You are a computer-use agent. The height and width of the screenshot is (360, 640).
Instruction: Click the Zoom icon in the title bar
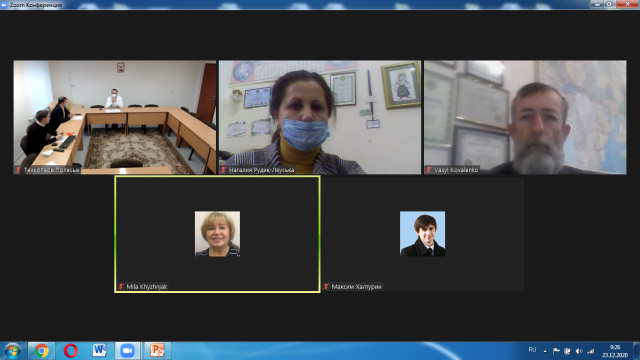pyautogui.click(x=4, y=5)
